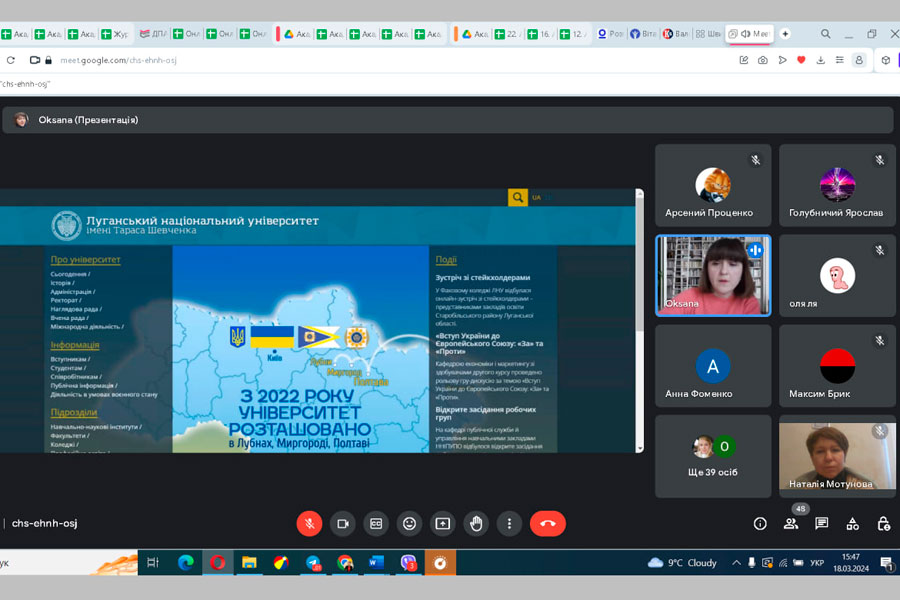This screenshot has width=900, height=600.
Task: Open the chat with everyone panel
Action: click(x=822, y=523)
